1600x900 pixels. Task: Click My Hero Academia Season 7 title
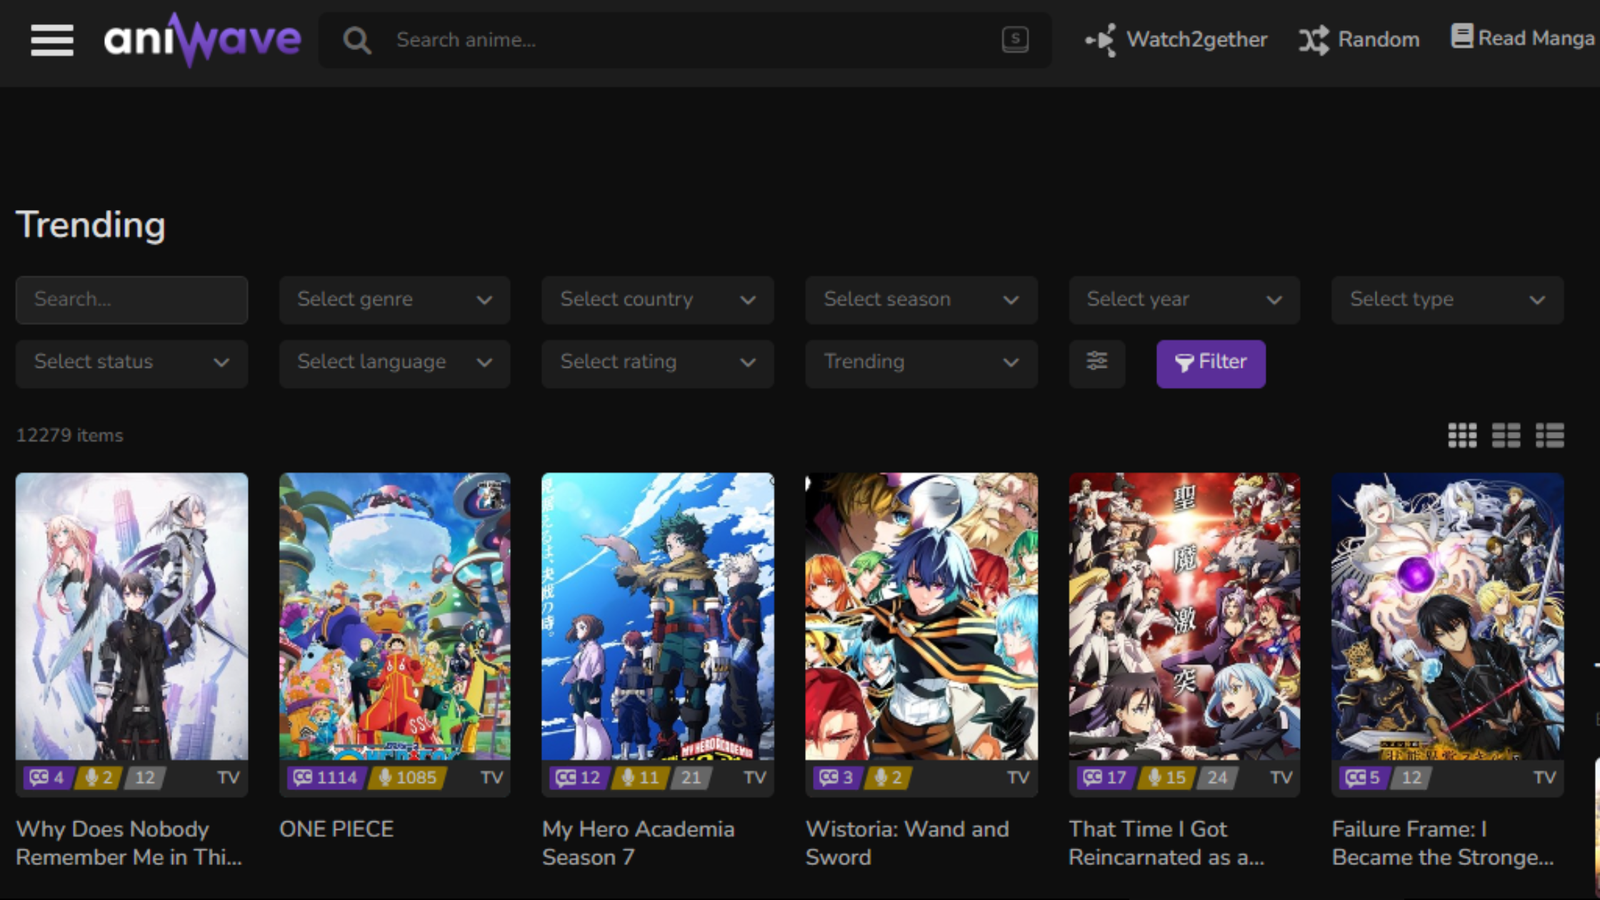(x=638, y=843)
